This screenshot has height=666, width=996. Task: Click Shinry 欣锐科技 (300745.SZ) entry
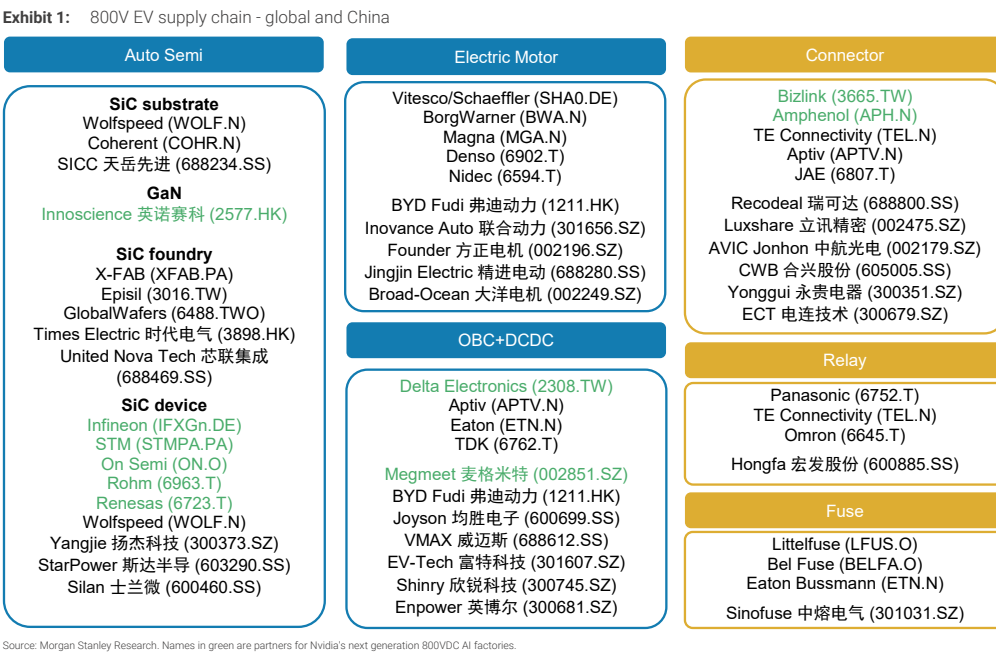(506, 585)
